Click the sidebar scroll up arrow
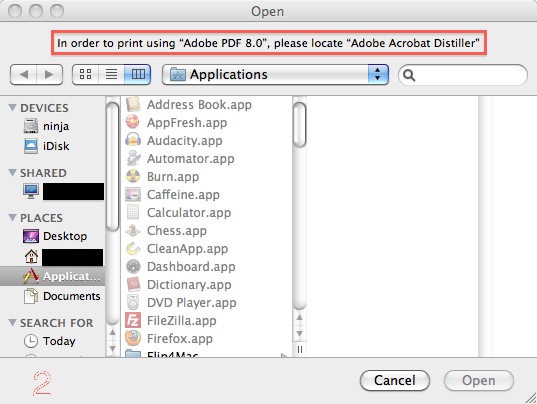This screenshot has width=537, height=404. [x=112, y=332]
